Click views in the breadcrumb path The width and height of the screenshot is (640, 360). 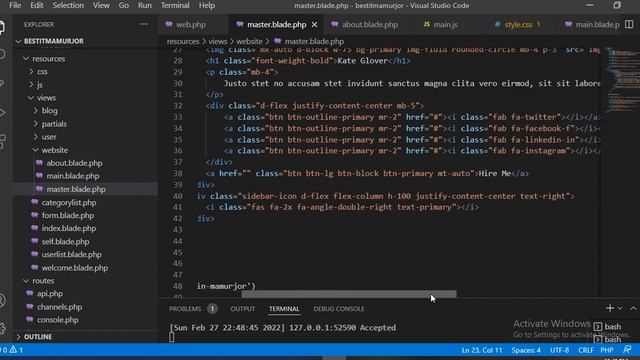click(x=218, y=41)
